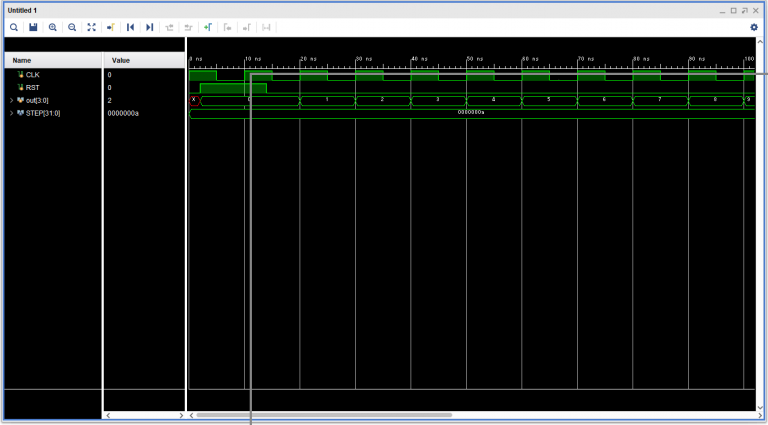Open waveform settings gear
Viewport: 768px width, 425px height.
coord(754,27)
